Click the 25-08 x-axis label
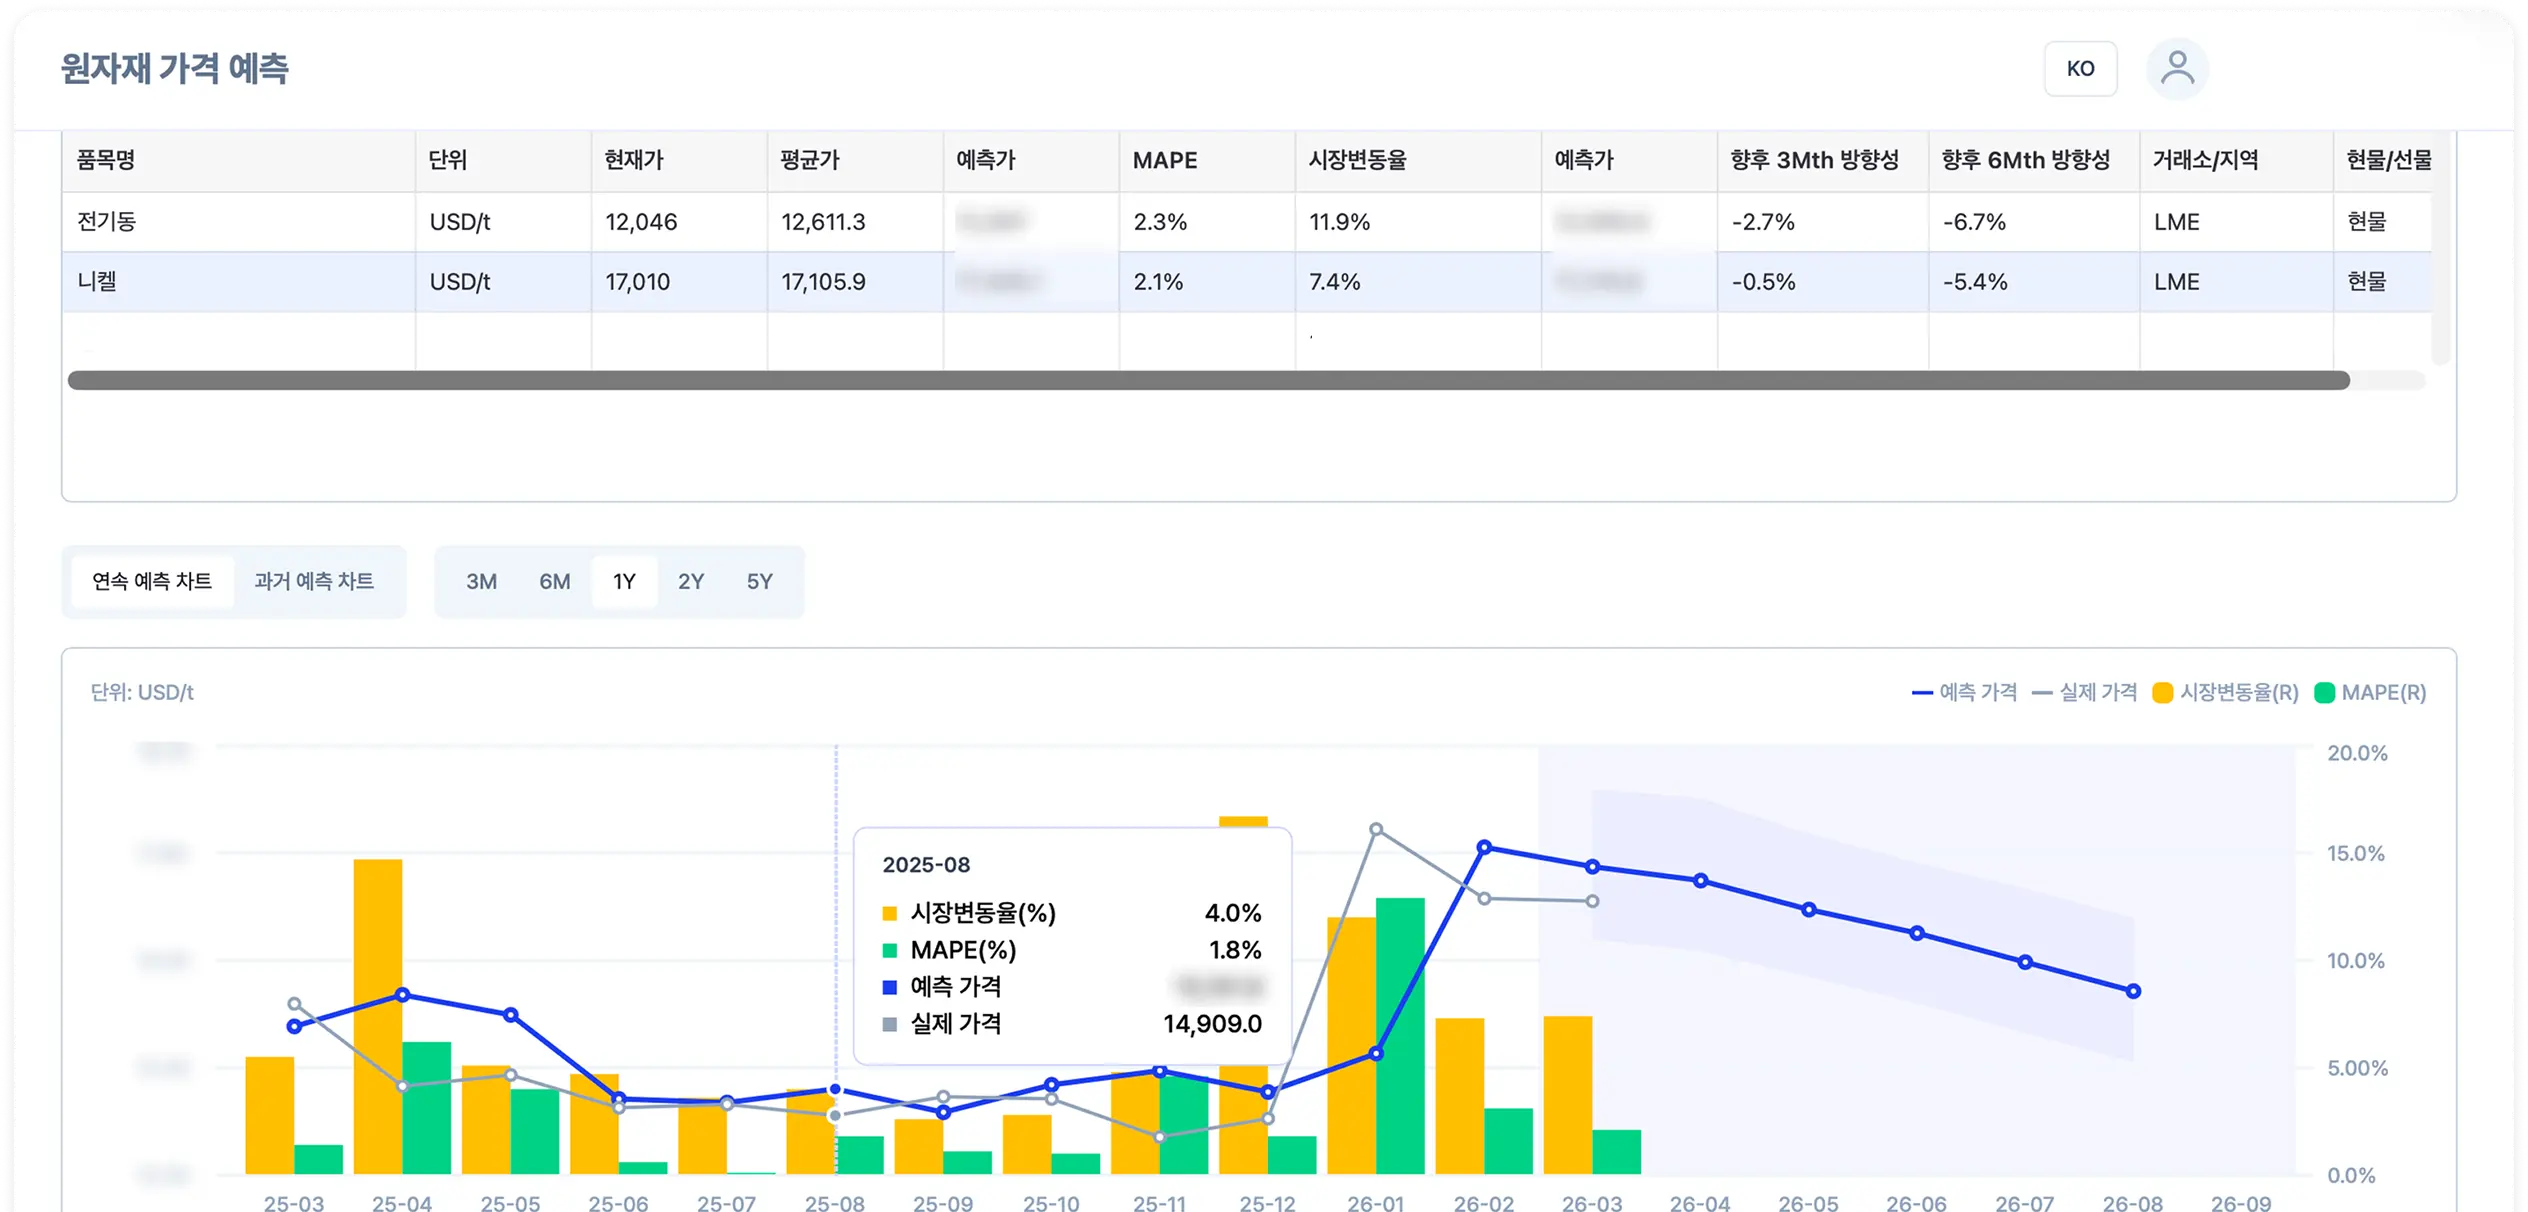2528x1212 pixels. coord(835,1203)
